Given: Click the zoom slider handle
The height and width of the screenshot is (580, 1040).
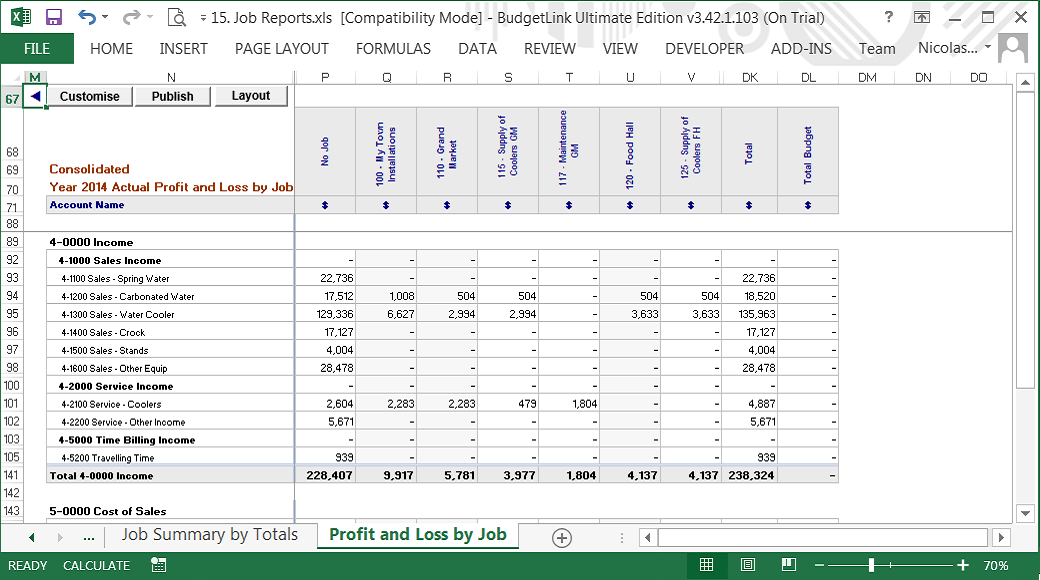Looking at the screenshot, I should point(872,565).
